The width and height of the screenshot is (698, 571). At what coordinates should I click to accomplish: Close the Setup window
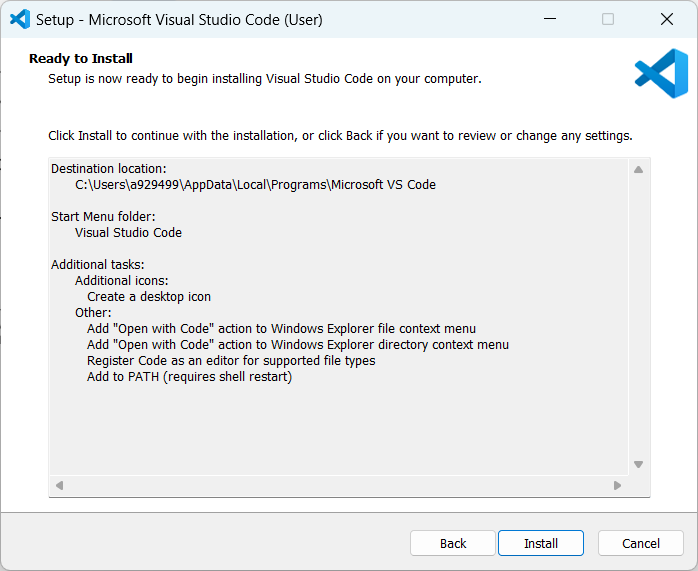666,19
